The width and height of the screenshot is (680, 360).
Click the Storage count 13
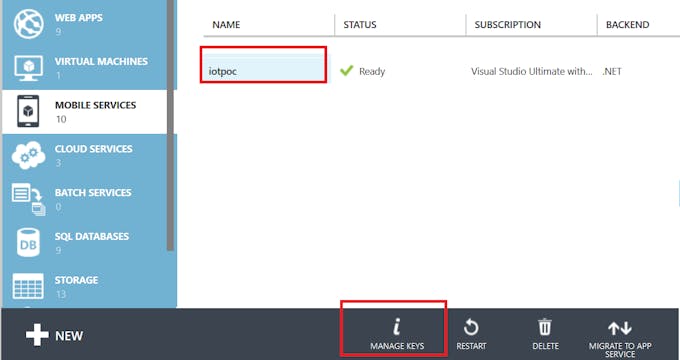tap(61, 294)
